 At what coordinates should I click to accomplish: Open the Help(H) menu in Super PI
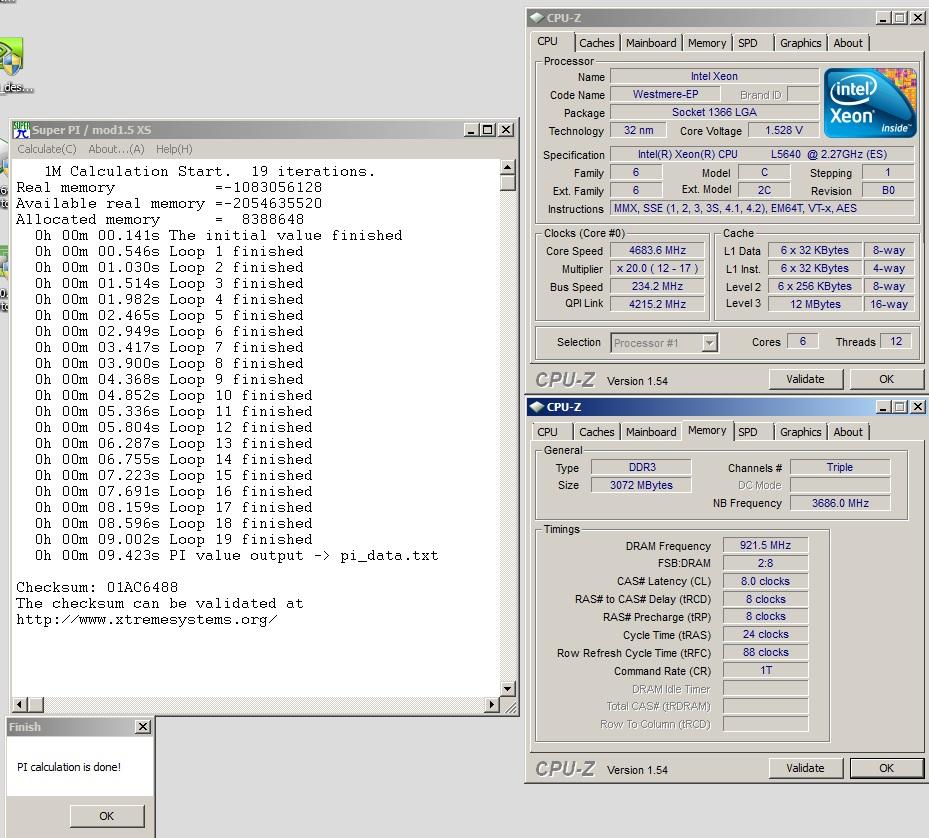point(174,149)
